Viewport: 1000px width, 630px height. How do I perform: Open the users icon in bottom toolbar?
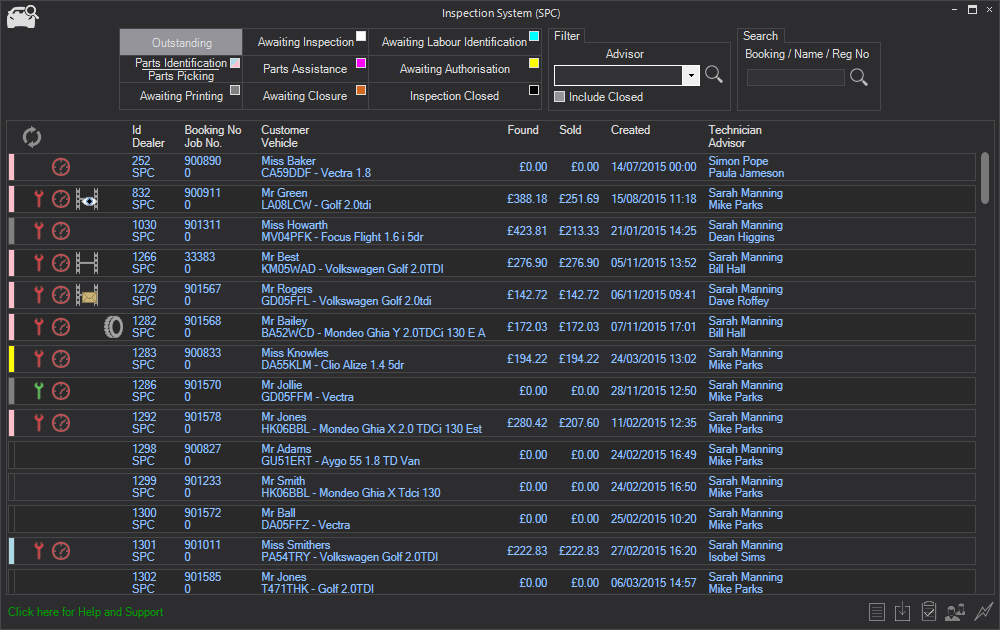(x=955, y=611)
